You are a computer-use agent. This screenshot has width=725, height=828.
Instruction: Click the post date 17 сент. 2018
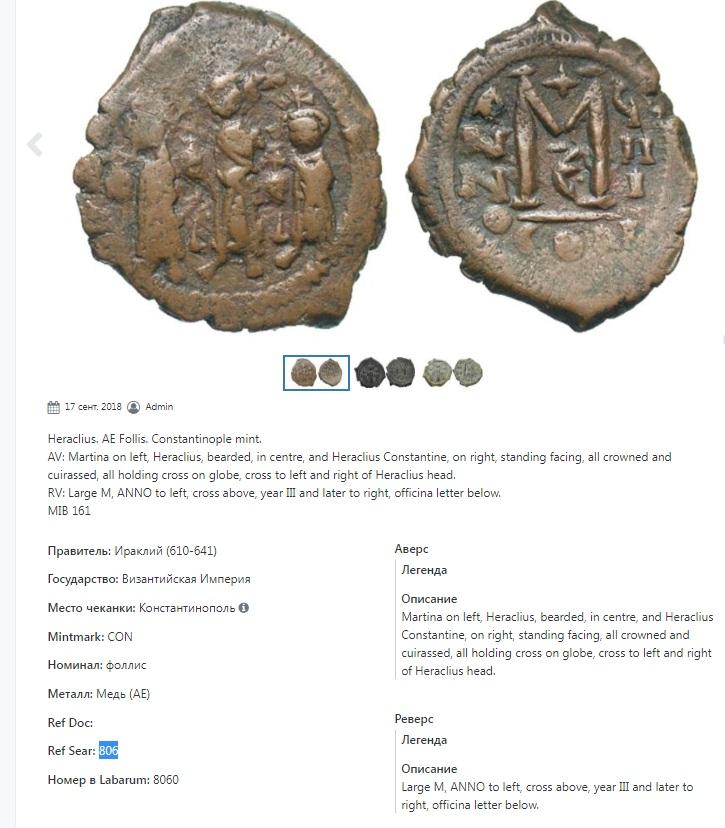[x=93, y=407]
